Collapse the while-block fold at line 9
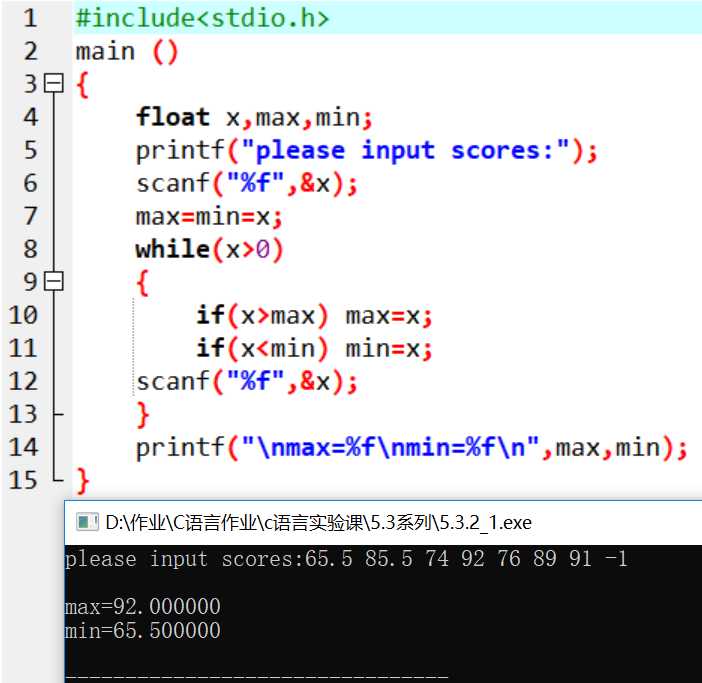This screenshot has width=702, height=683. (54, 281)
